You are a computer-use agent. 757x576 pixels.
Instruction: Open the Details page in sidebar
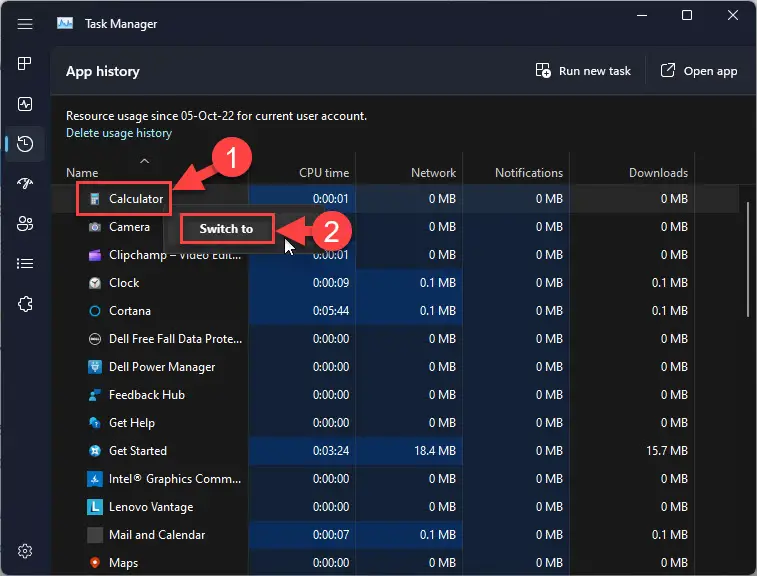point(25,264)
